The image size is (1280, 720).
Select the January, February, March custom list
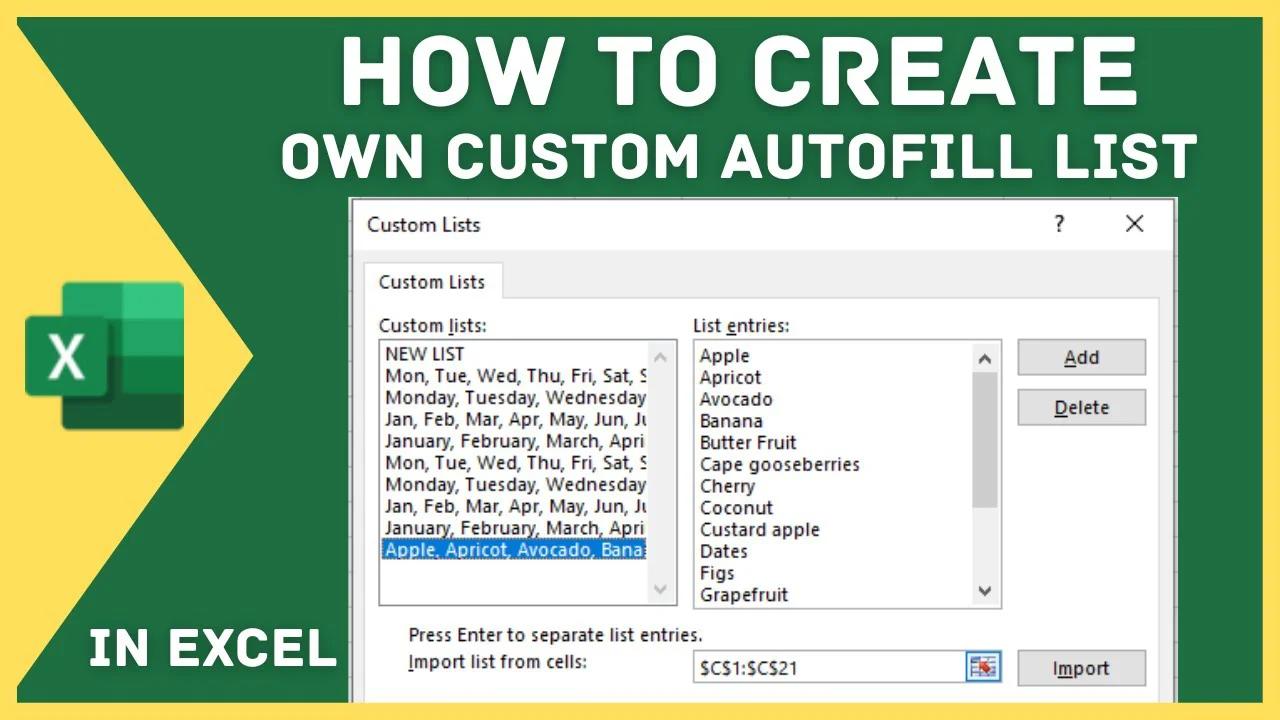coord(500,440)
